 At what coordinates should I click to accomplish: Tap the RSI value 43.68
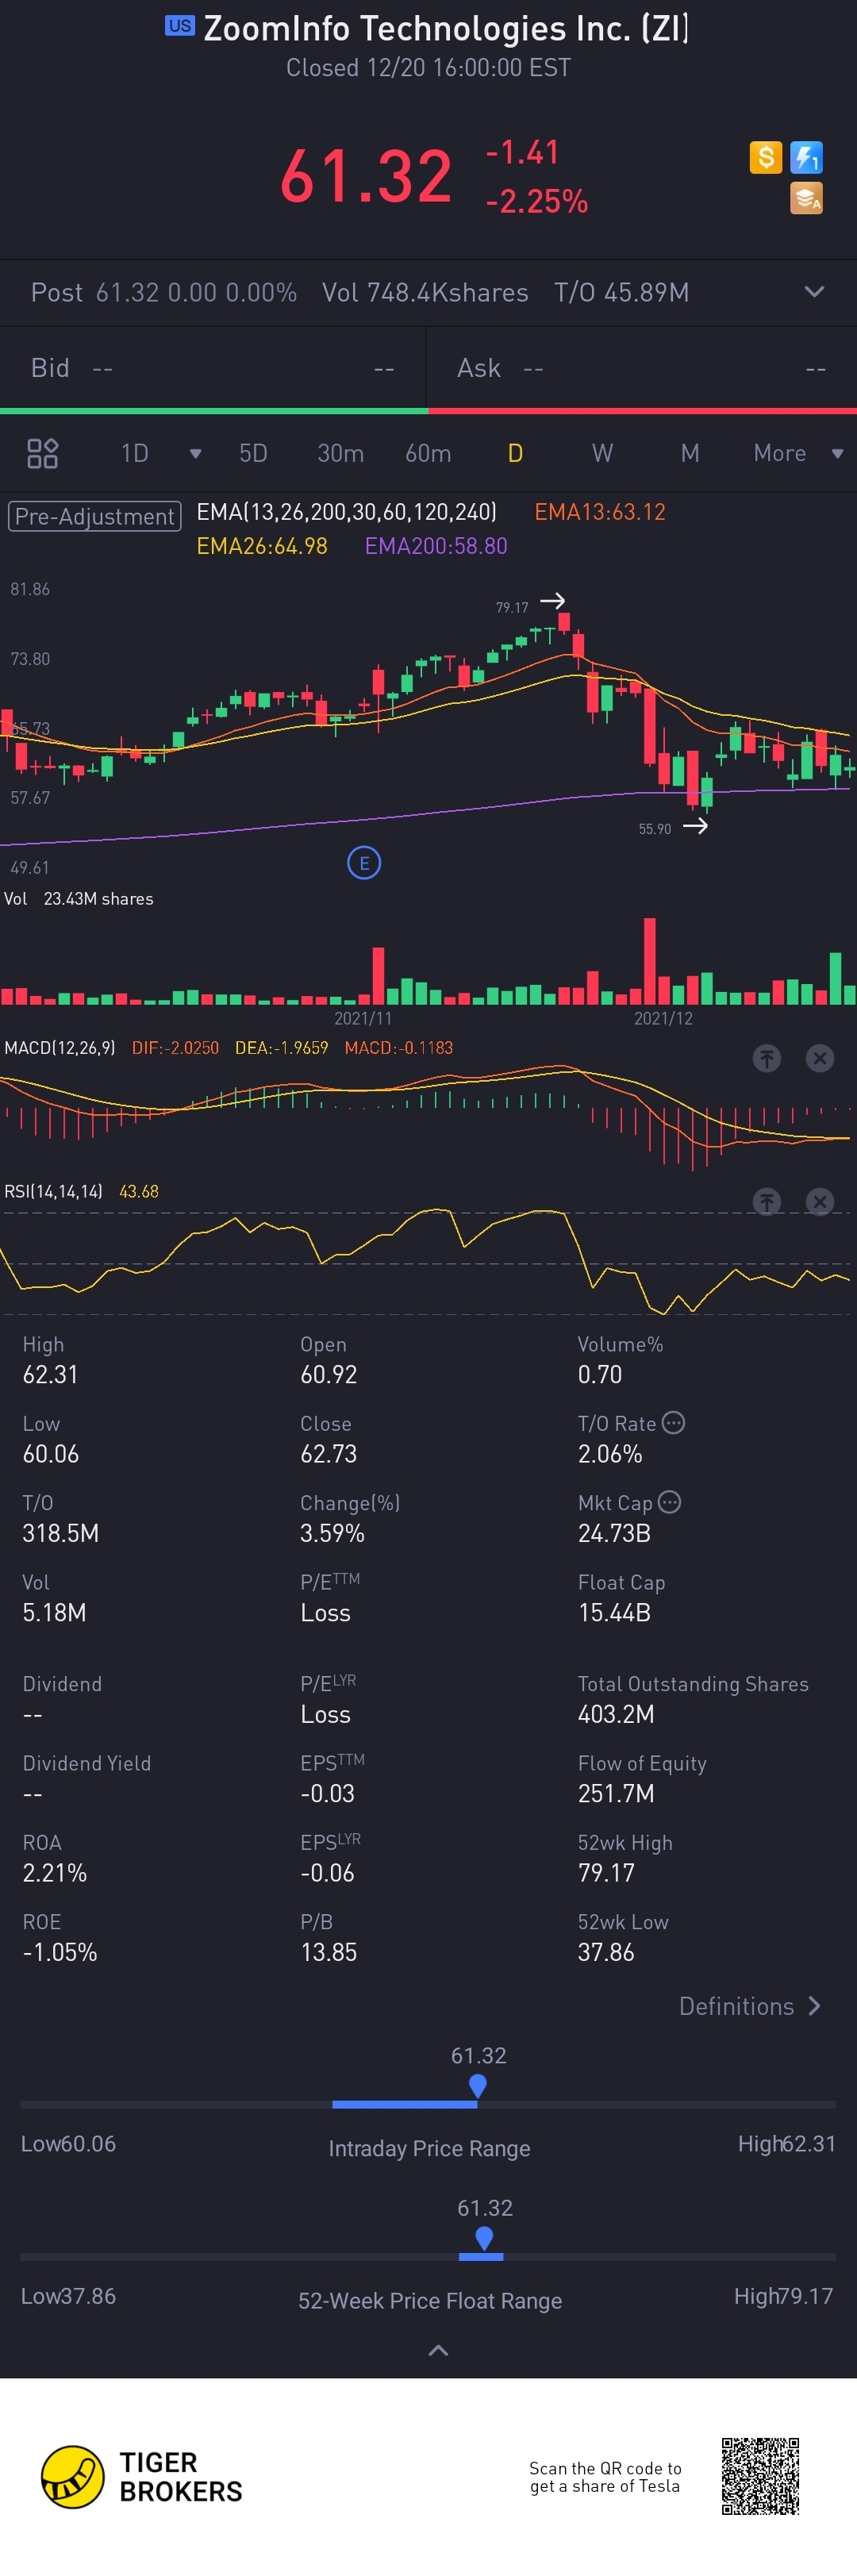click(139, 1191)
